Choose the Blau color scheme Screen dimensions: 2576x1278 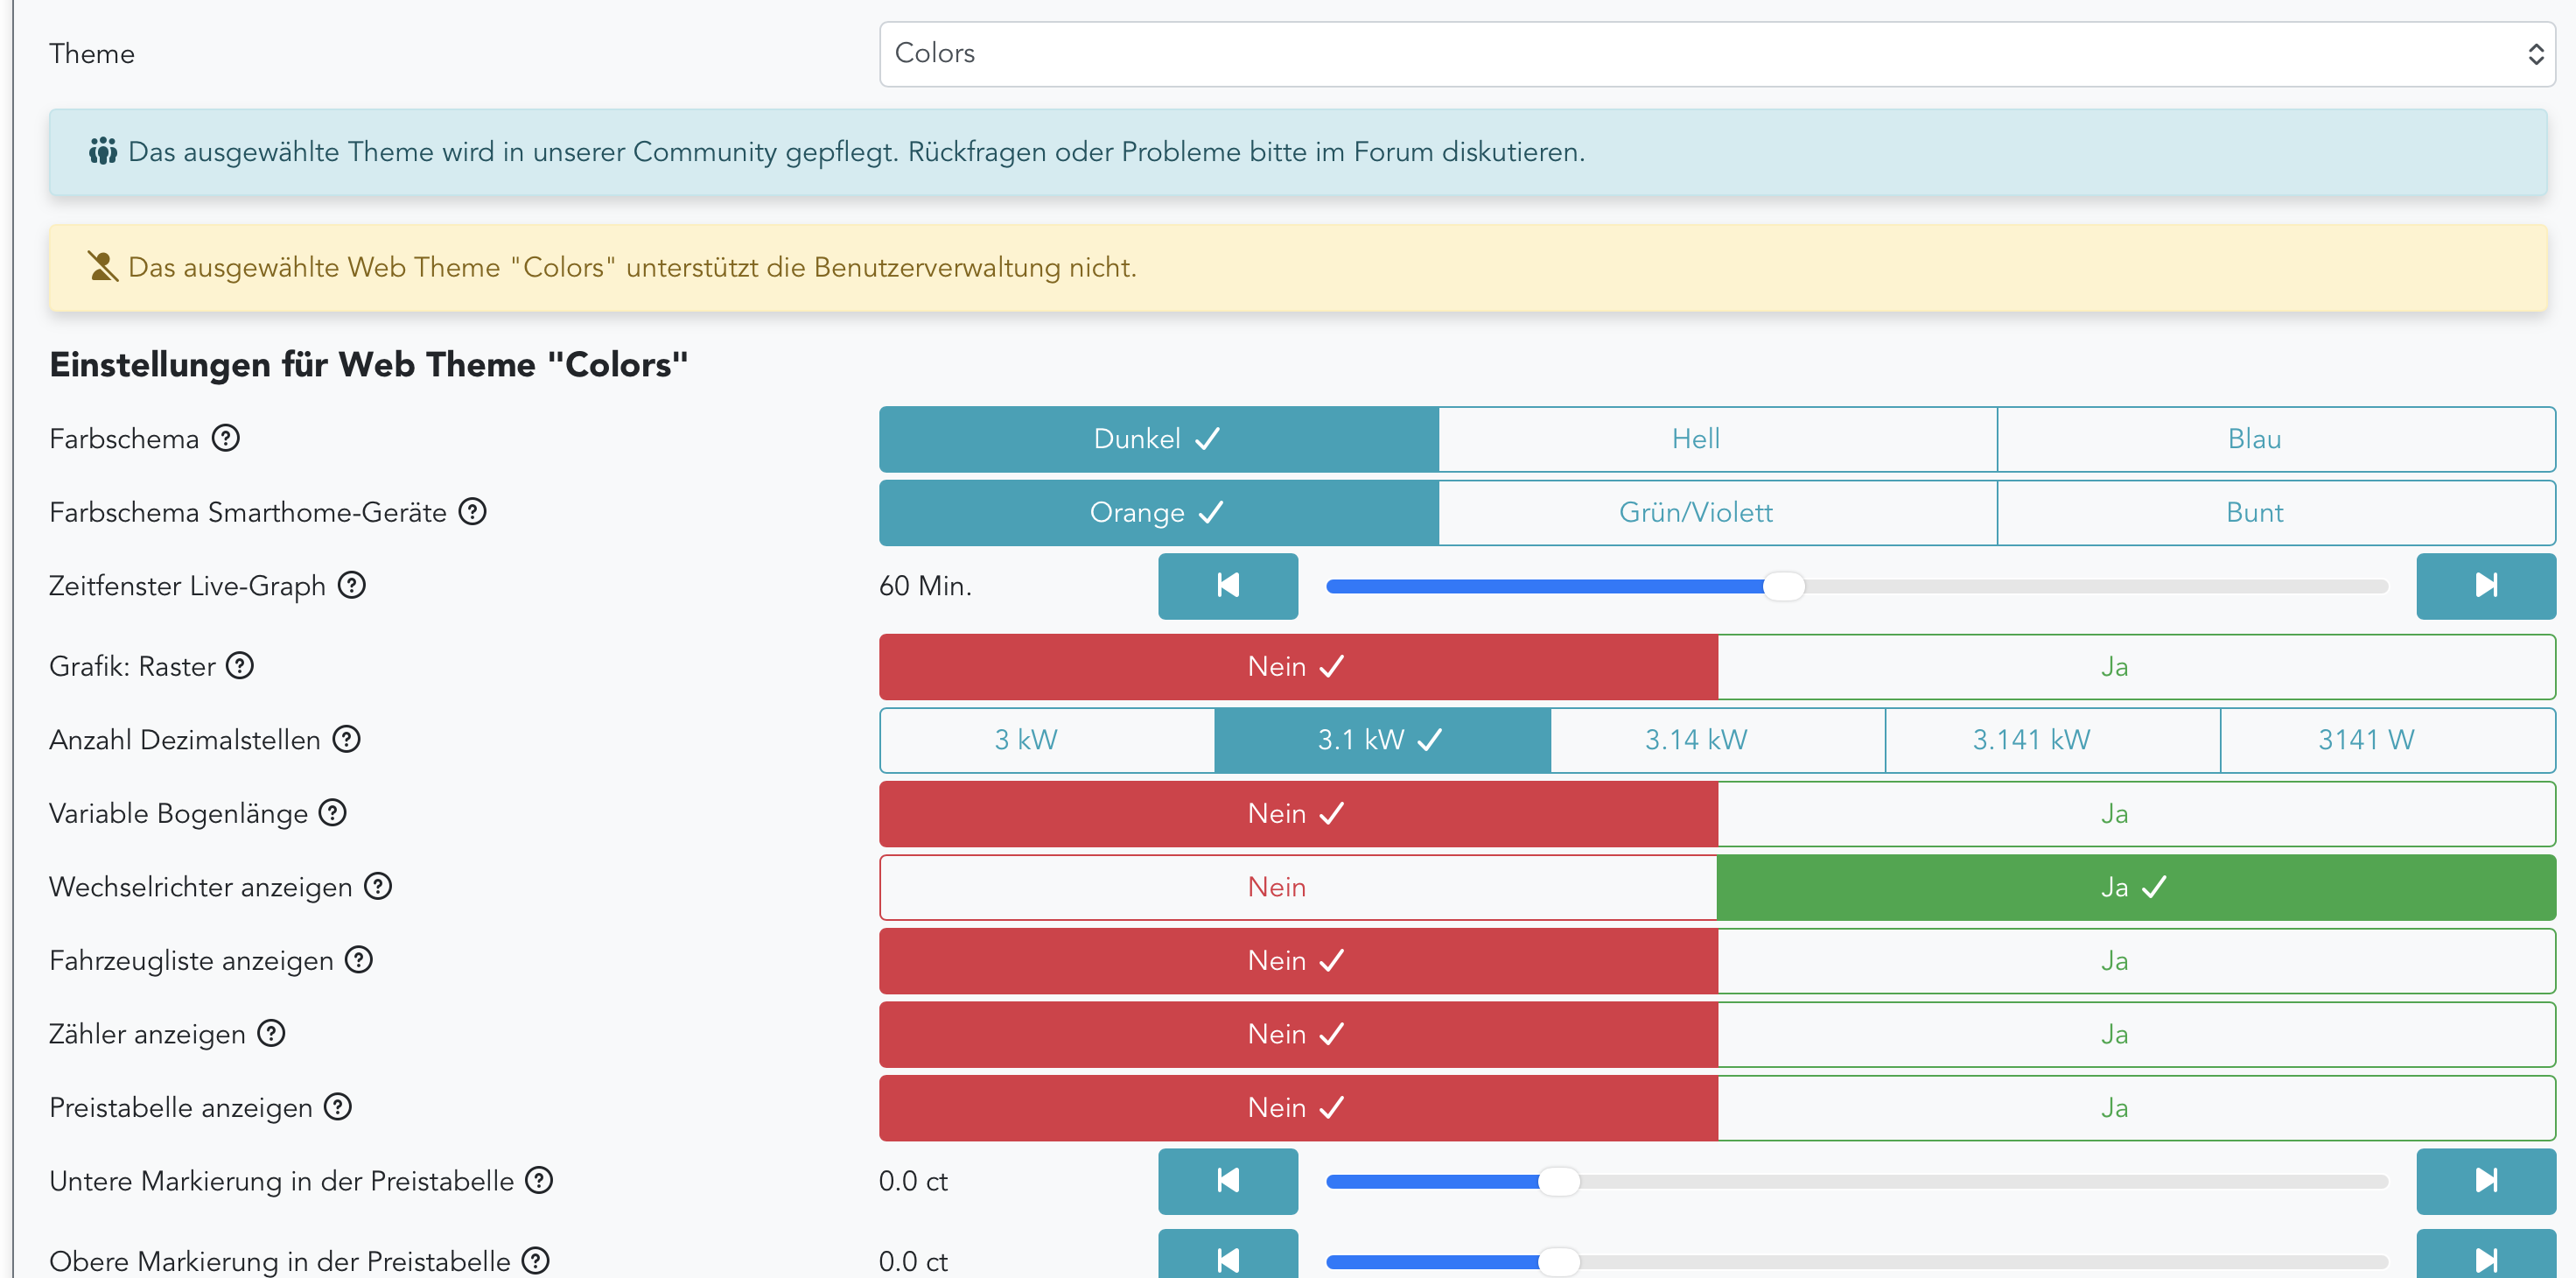(2275, 438)
